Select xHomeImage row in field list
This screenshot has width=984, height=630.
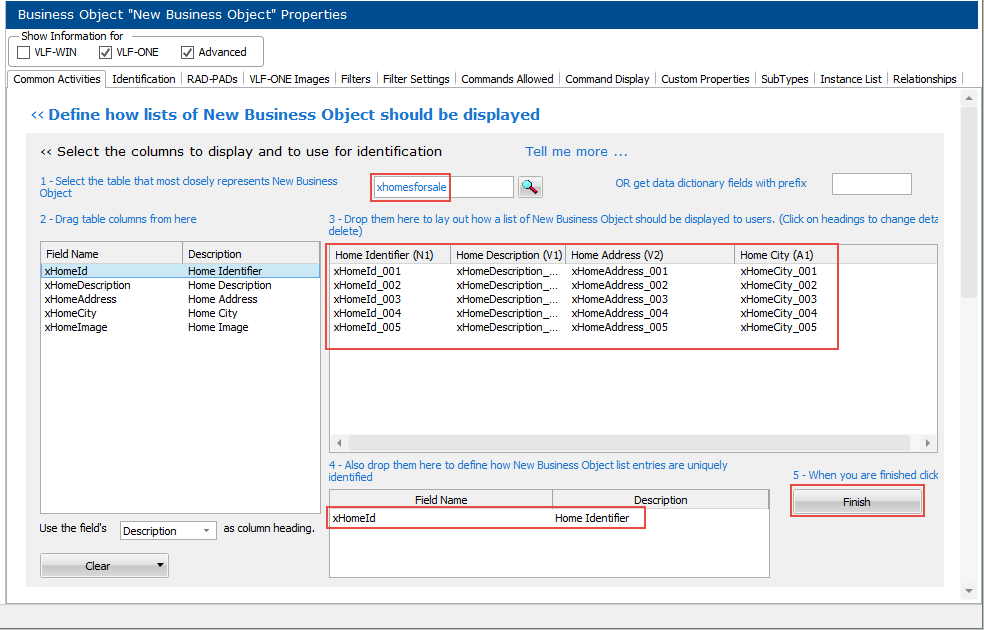[76, 327]
